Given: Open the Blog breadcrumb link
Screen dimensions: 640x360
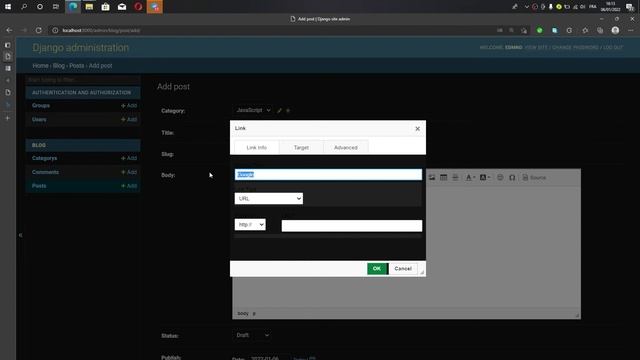Looking at the screenshot, I should point(59,66).
